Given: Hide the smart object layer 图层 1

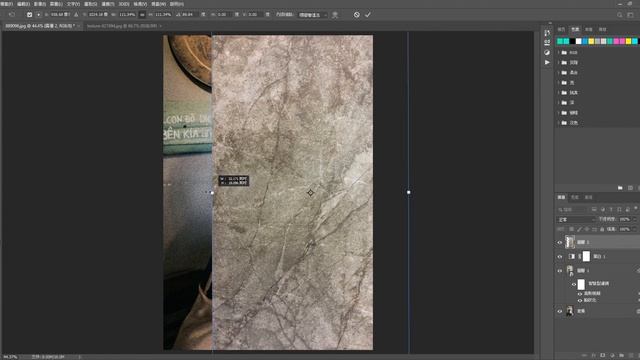Looking at the screenshot, I should click(x=560, y=271).
